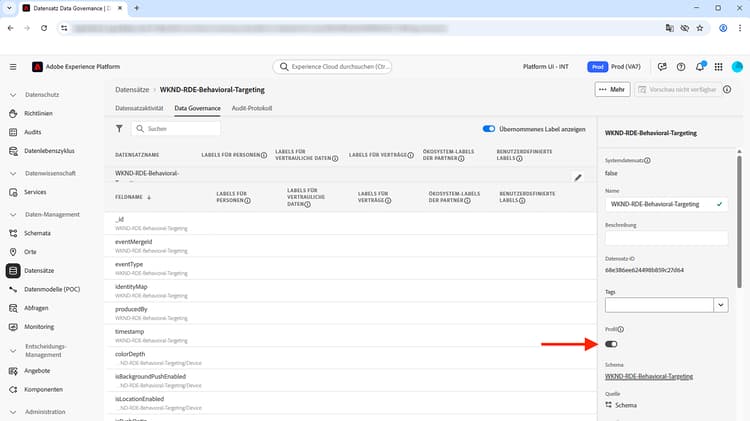This screenshot has width=750, height=421.
Task: Select the producedBy field row
Action: point(350,313)
